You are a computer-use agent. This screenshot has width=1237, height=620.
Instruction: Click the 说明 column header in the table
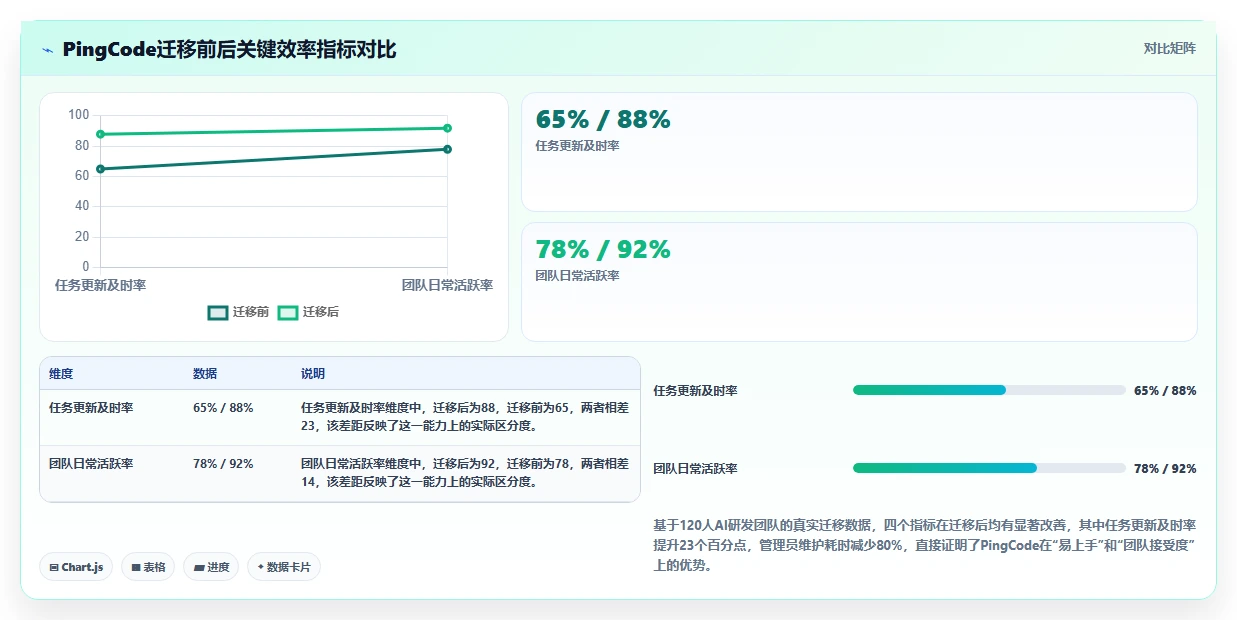[313, 374]
